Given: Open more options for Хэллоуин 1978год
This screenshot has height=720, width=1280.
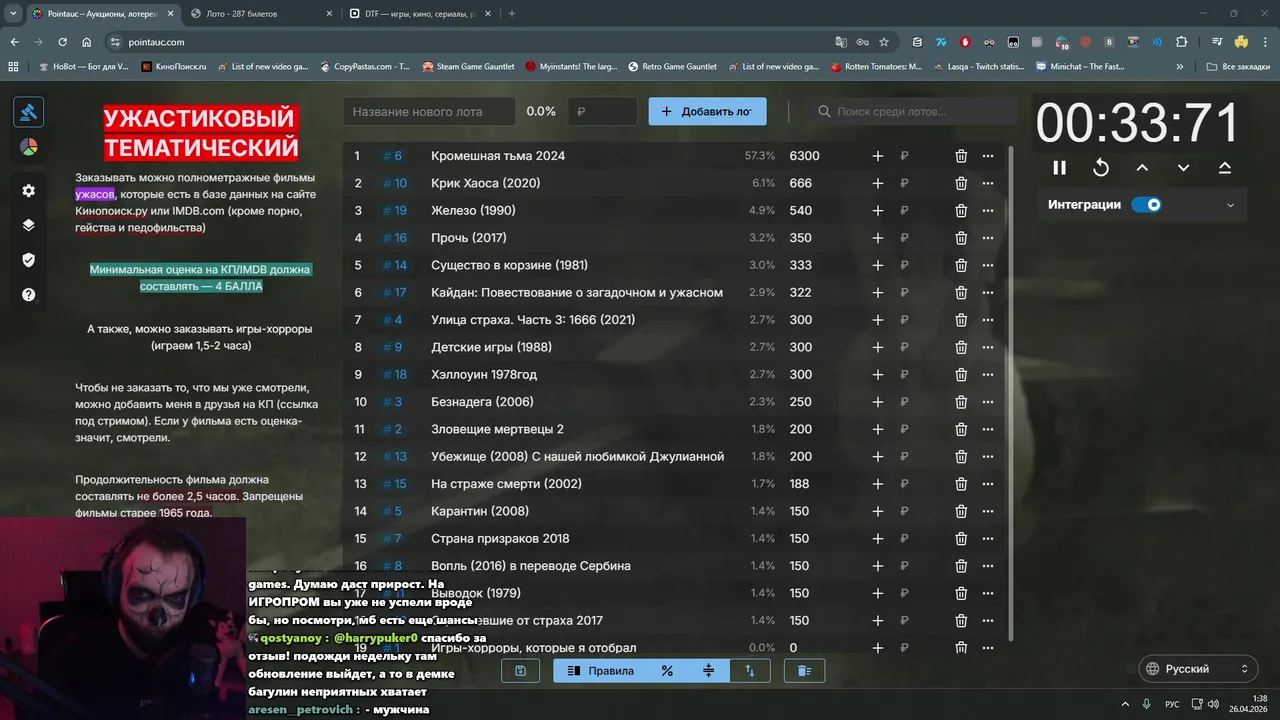Looking at the screenshot, I should [988, 375].
